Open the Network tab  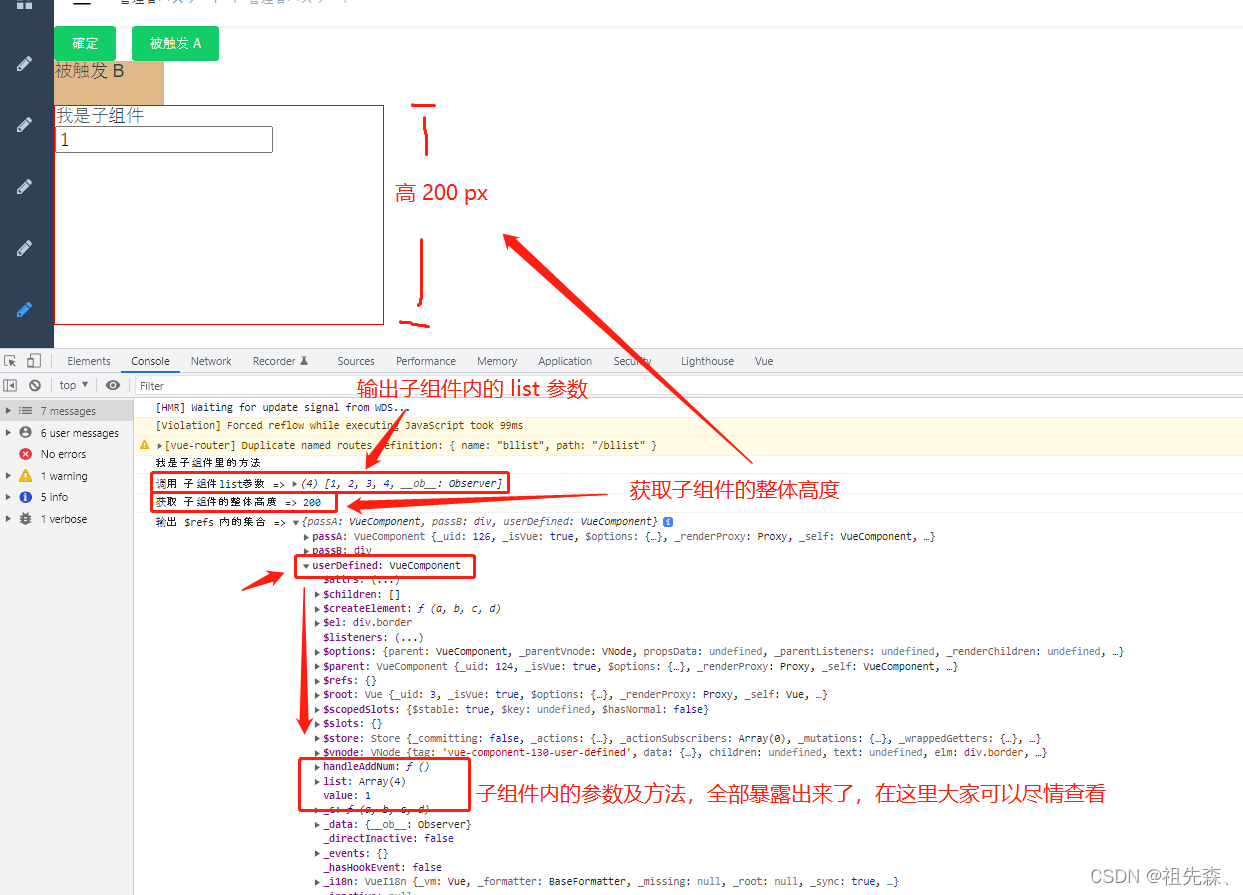[x=211, y=361]
